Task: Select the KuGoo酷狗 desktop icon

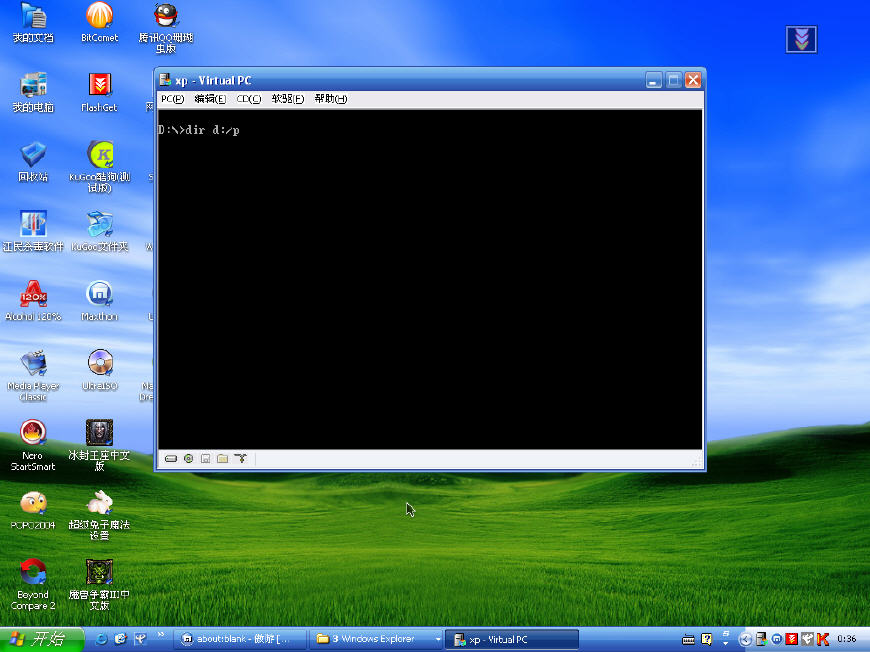Action: click(99, 168)
